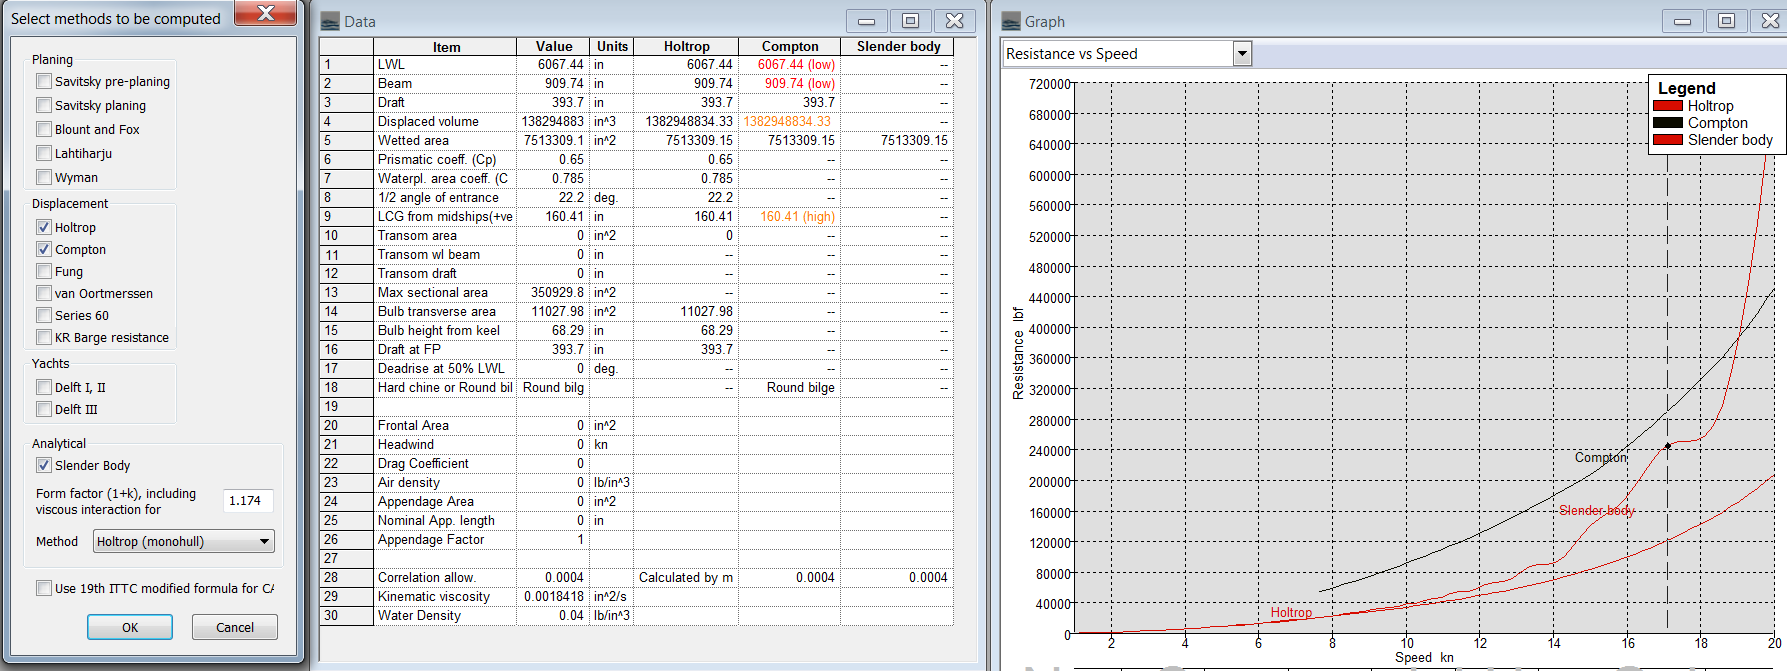Select the Holtrop column header
Viewport: 1787px width, 671px height.
(x=686, y=47)
